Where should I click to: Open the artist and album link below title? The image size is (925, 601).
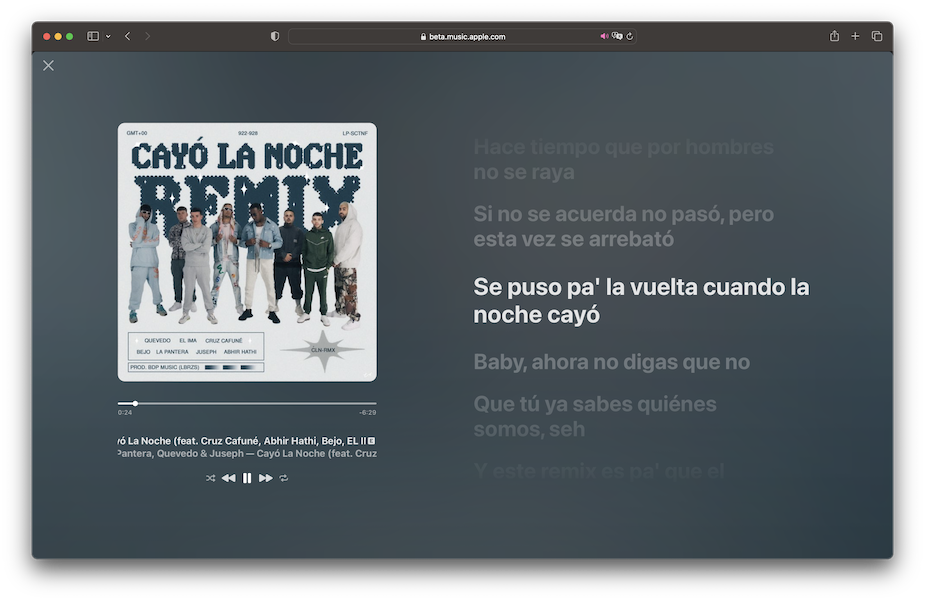click(247, 454)
